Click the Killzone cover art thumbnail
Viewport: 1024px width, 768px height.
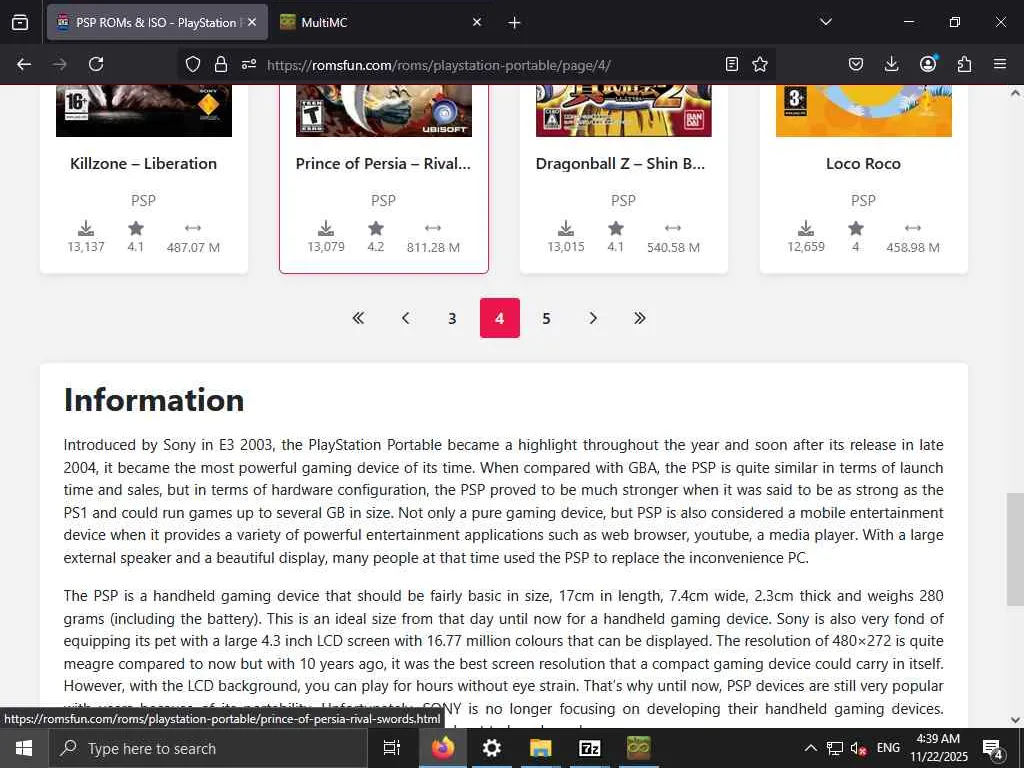[x=144, y=111]
